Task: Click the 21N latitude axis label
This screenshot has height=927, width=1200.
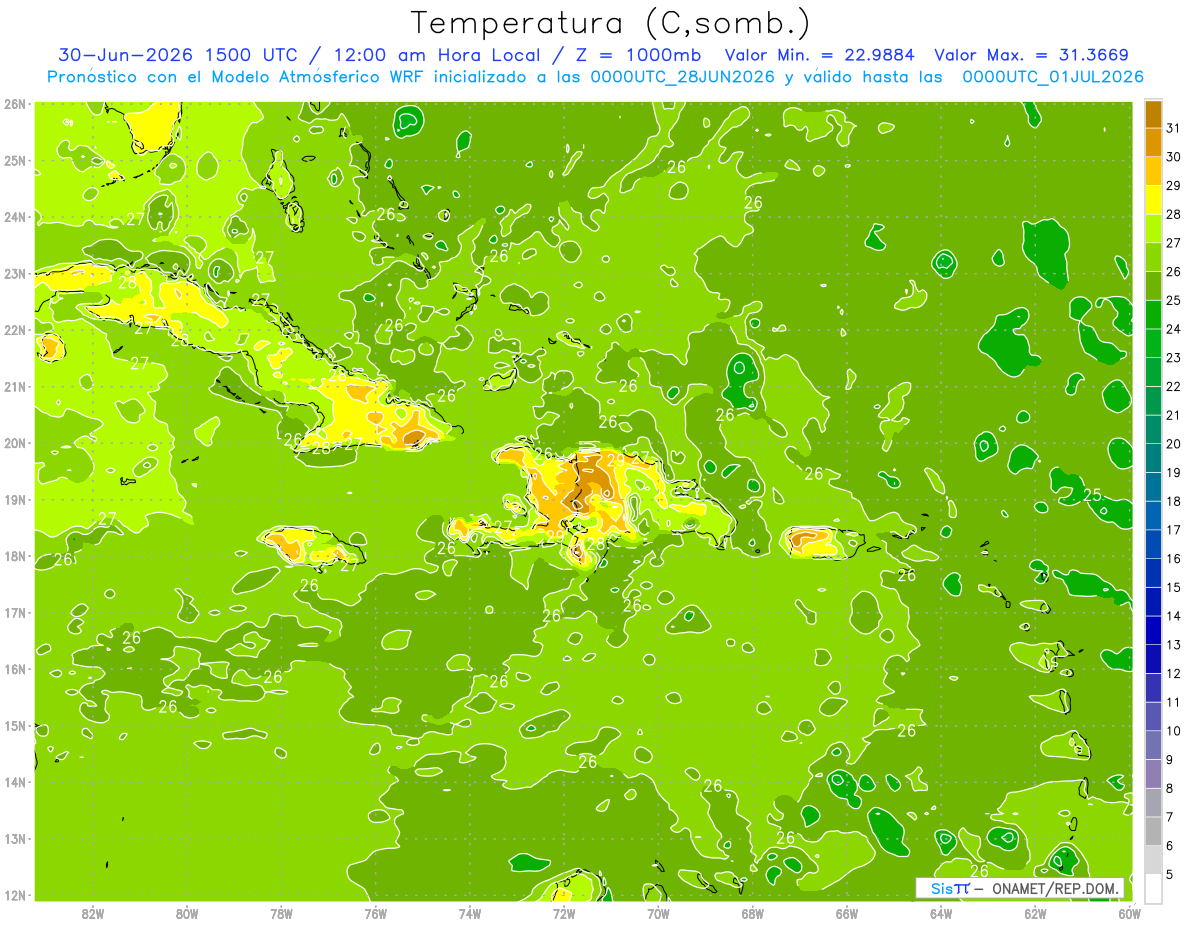Action: point(15,386)
